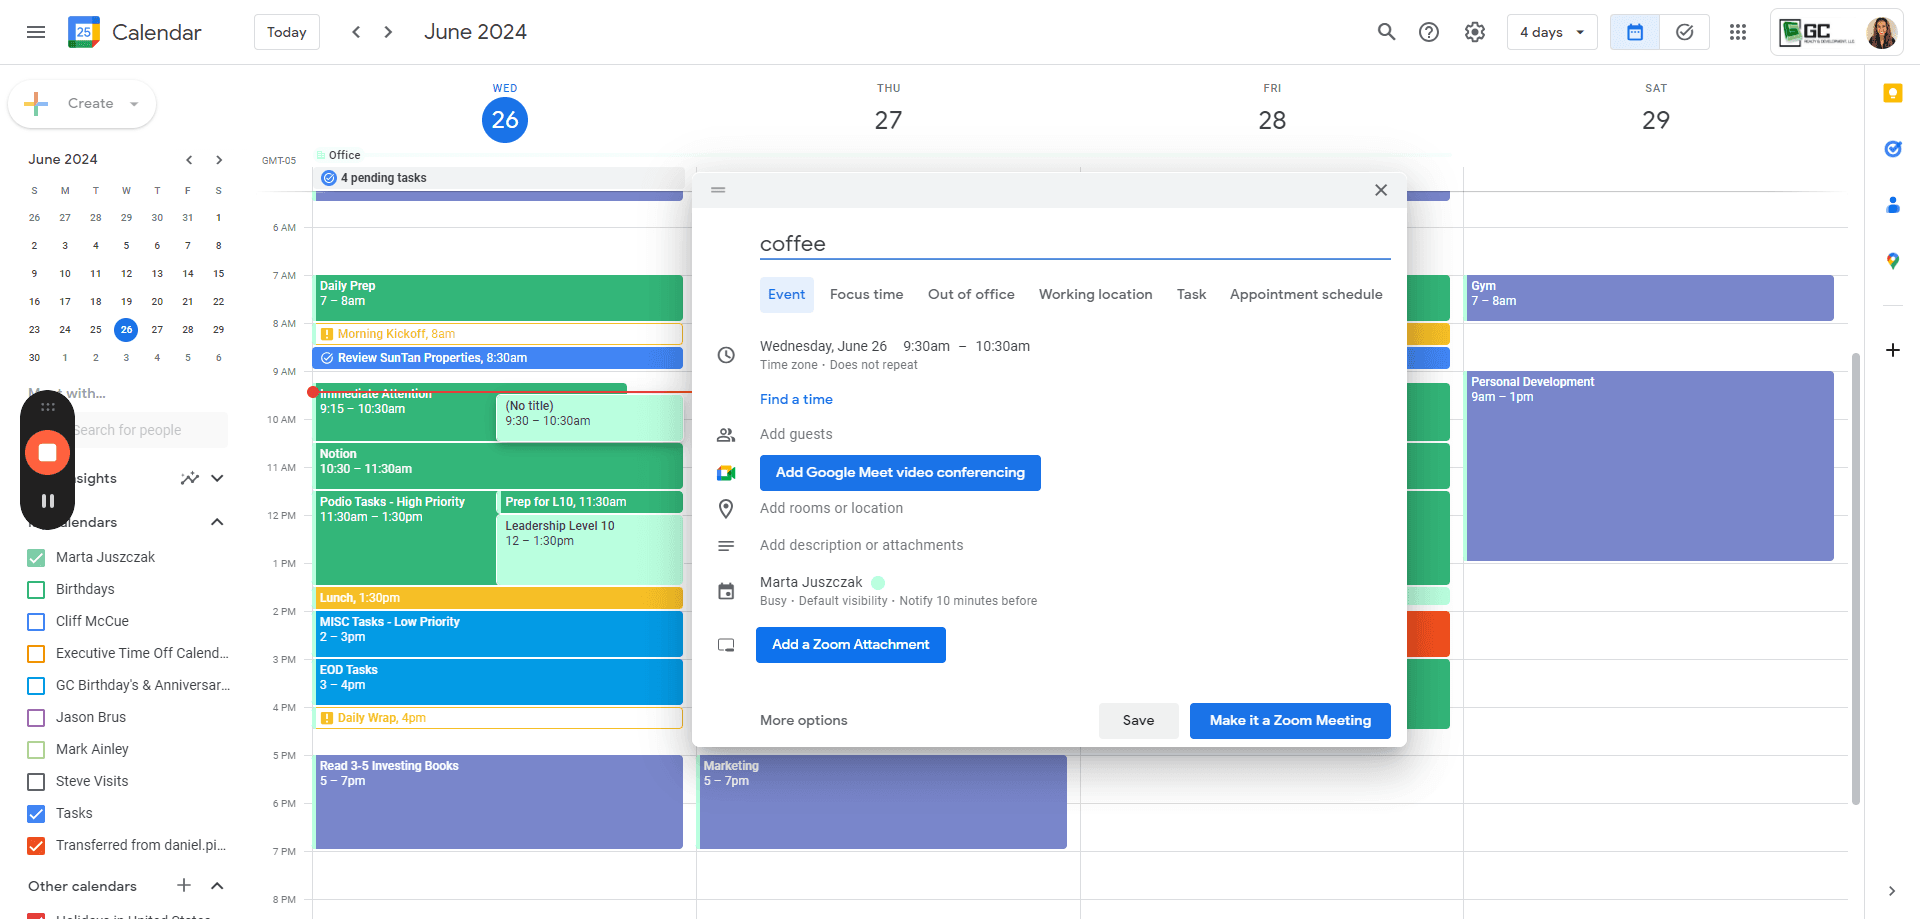Switch to Tasks view icon
The width and height of the screenshot is (1920, 919).
point(1685,32)
